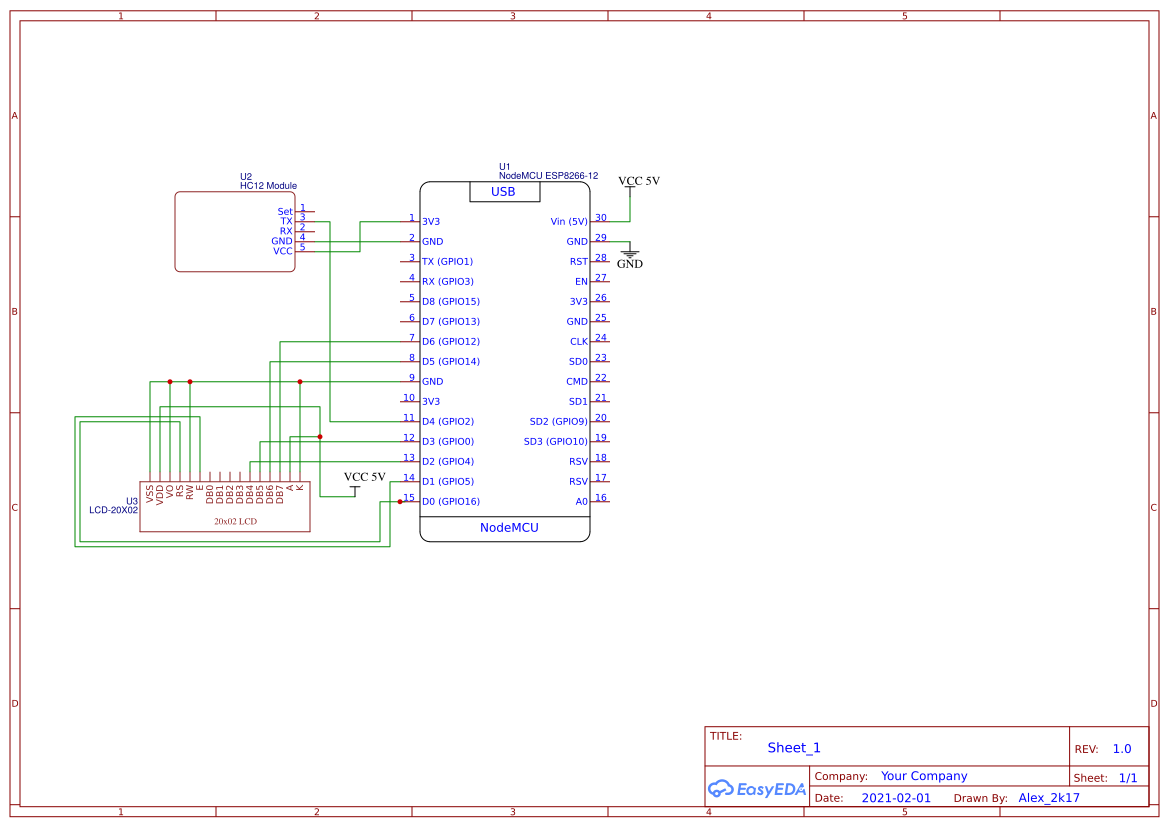The height and width of the screenshot is (827, 1169).
Task: Click the Your Company field
Action: pyautogui.click(x=923, y=775)
